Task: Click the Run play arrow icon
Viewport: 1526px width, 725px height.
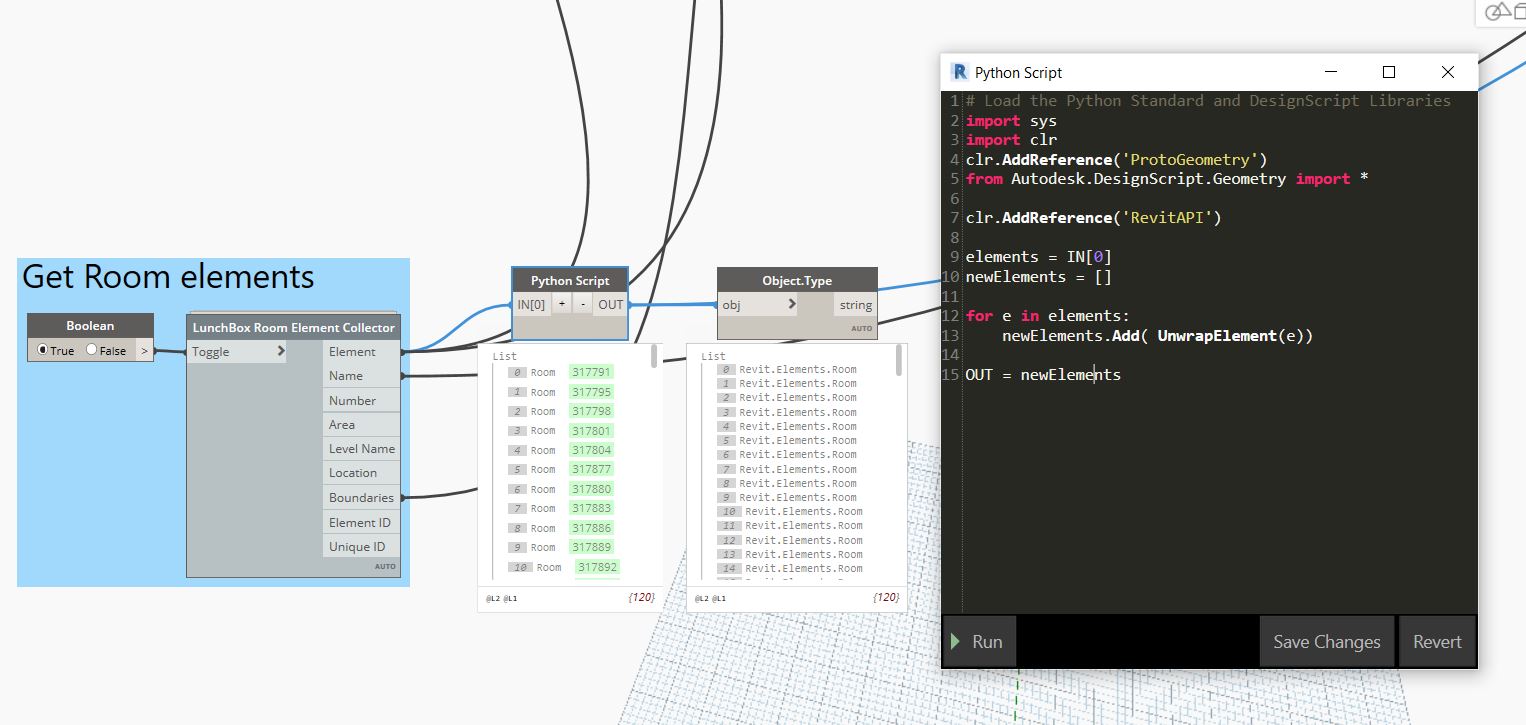Action: (x=956, y=642)
